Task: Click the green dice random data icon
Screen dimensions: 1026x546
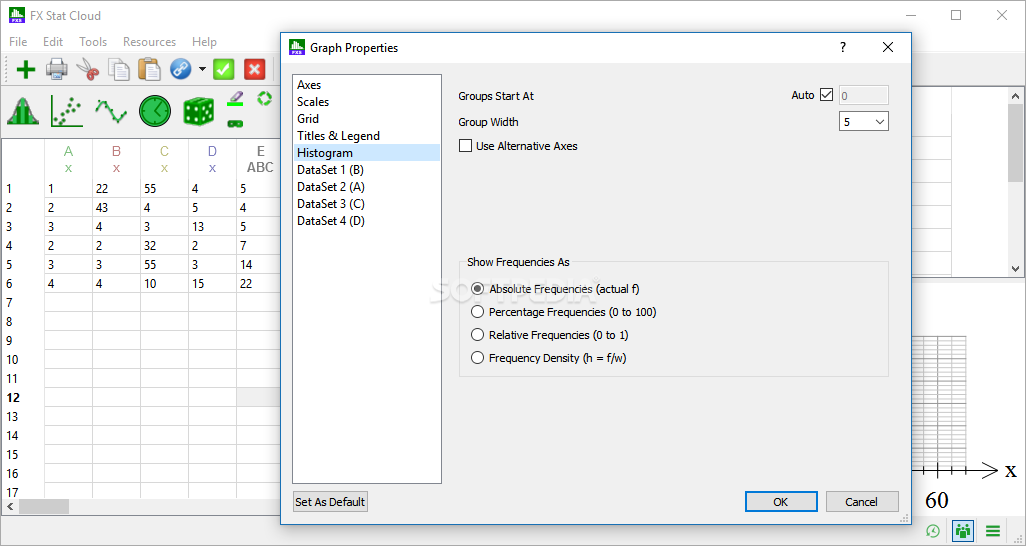Action: pyautogui.click(x=198, y=111)
